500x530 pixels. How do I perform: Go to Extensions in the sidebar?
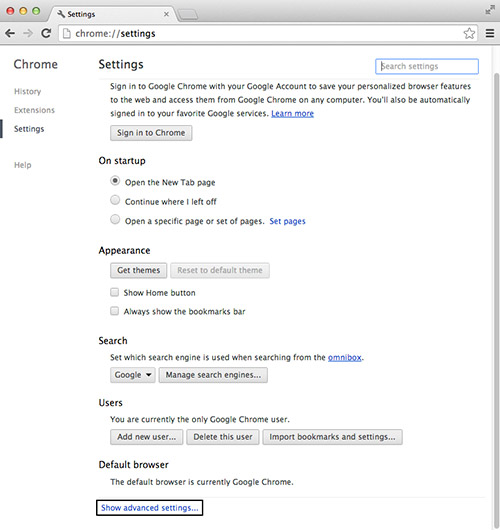tap(34, 110)
